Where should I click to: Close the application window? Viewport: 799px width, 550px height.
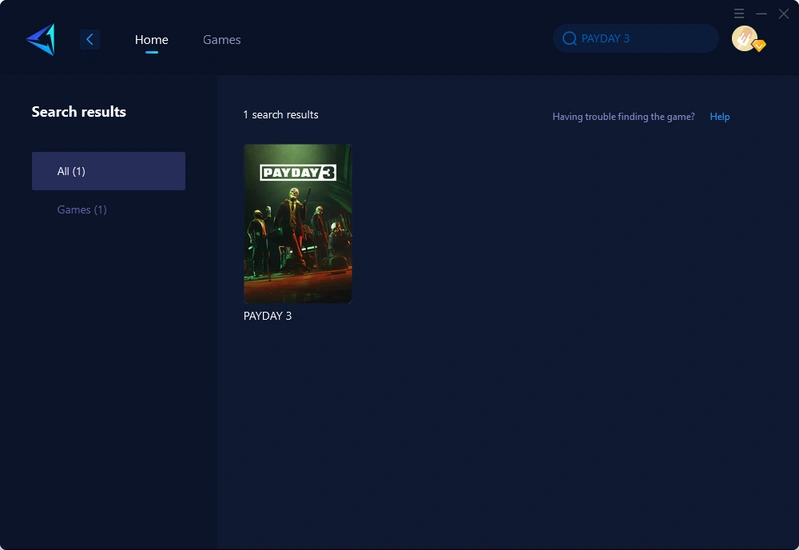[783, 14]
